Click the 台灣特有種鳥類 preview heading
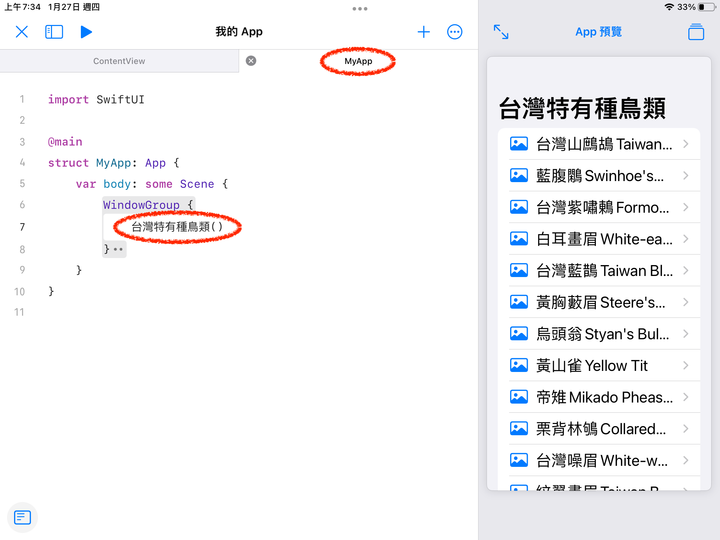The image size is (720, 540). (x=582, y=109)
